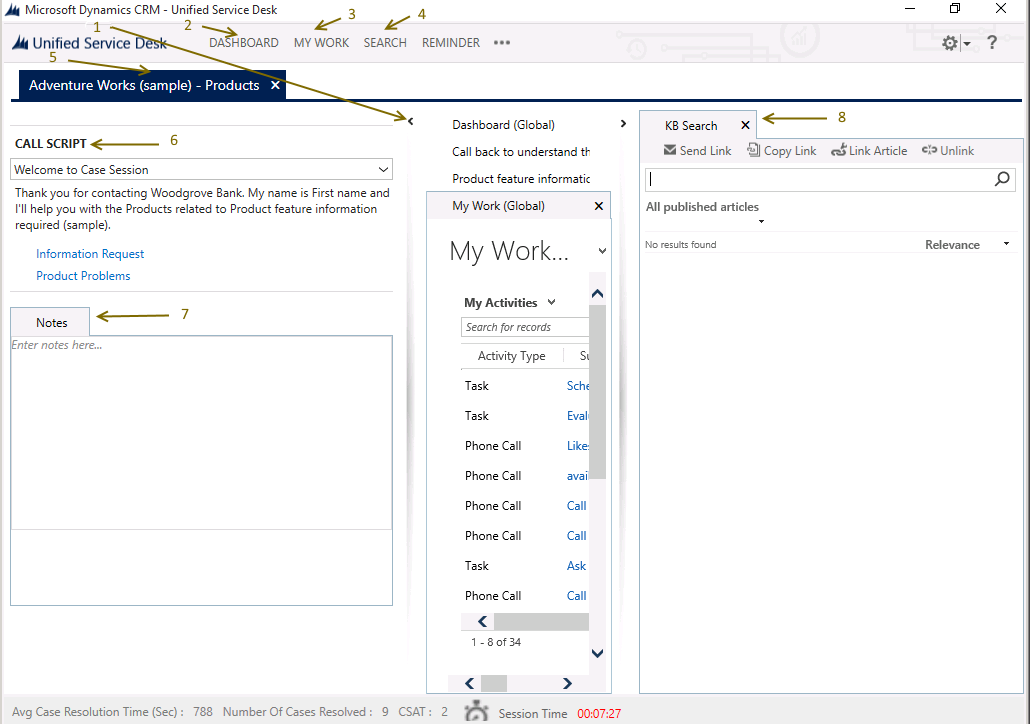Open the Relevance sort dropdown
Image resolution: width=1030 pixels, height=724 pixels.
click(1005, 243)
